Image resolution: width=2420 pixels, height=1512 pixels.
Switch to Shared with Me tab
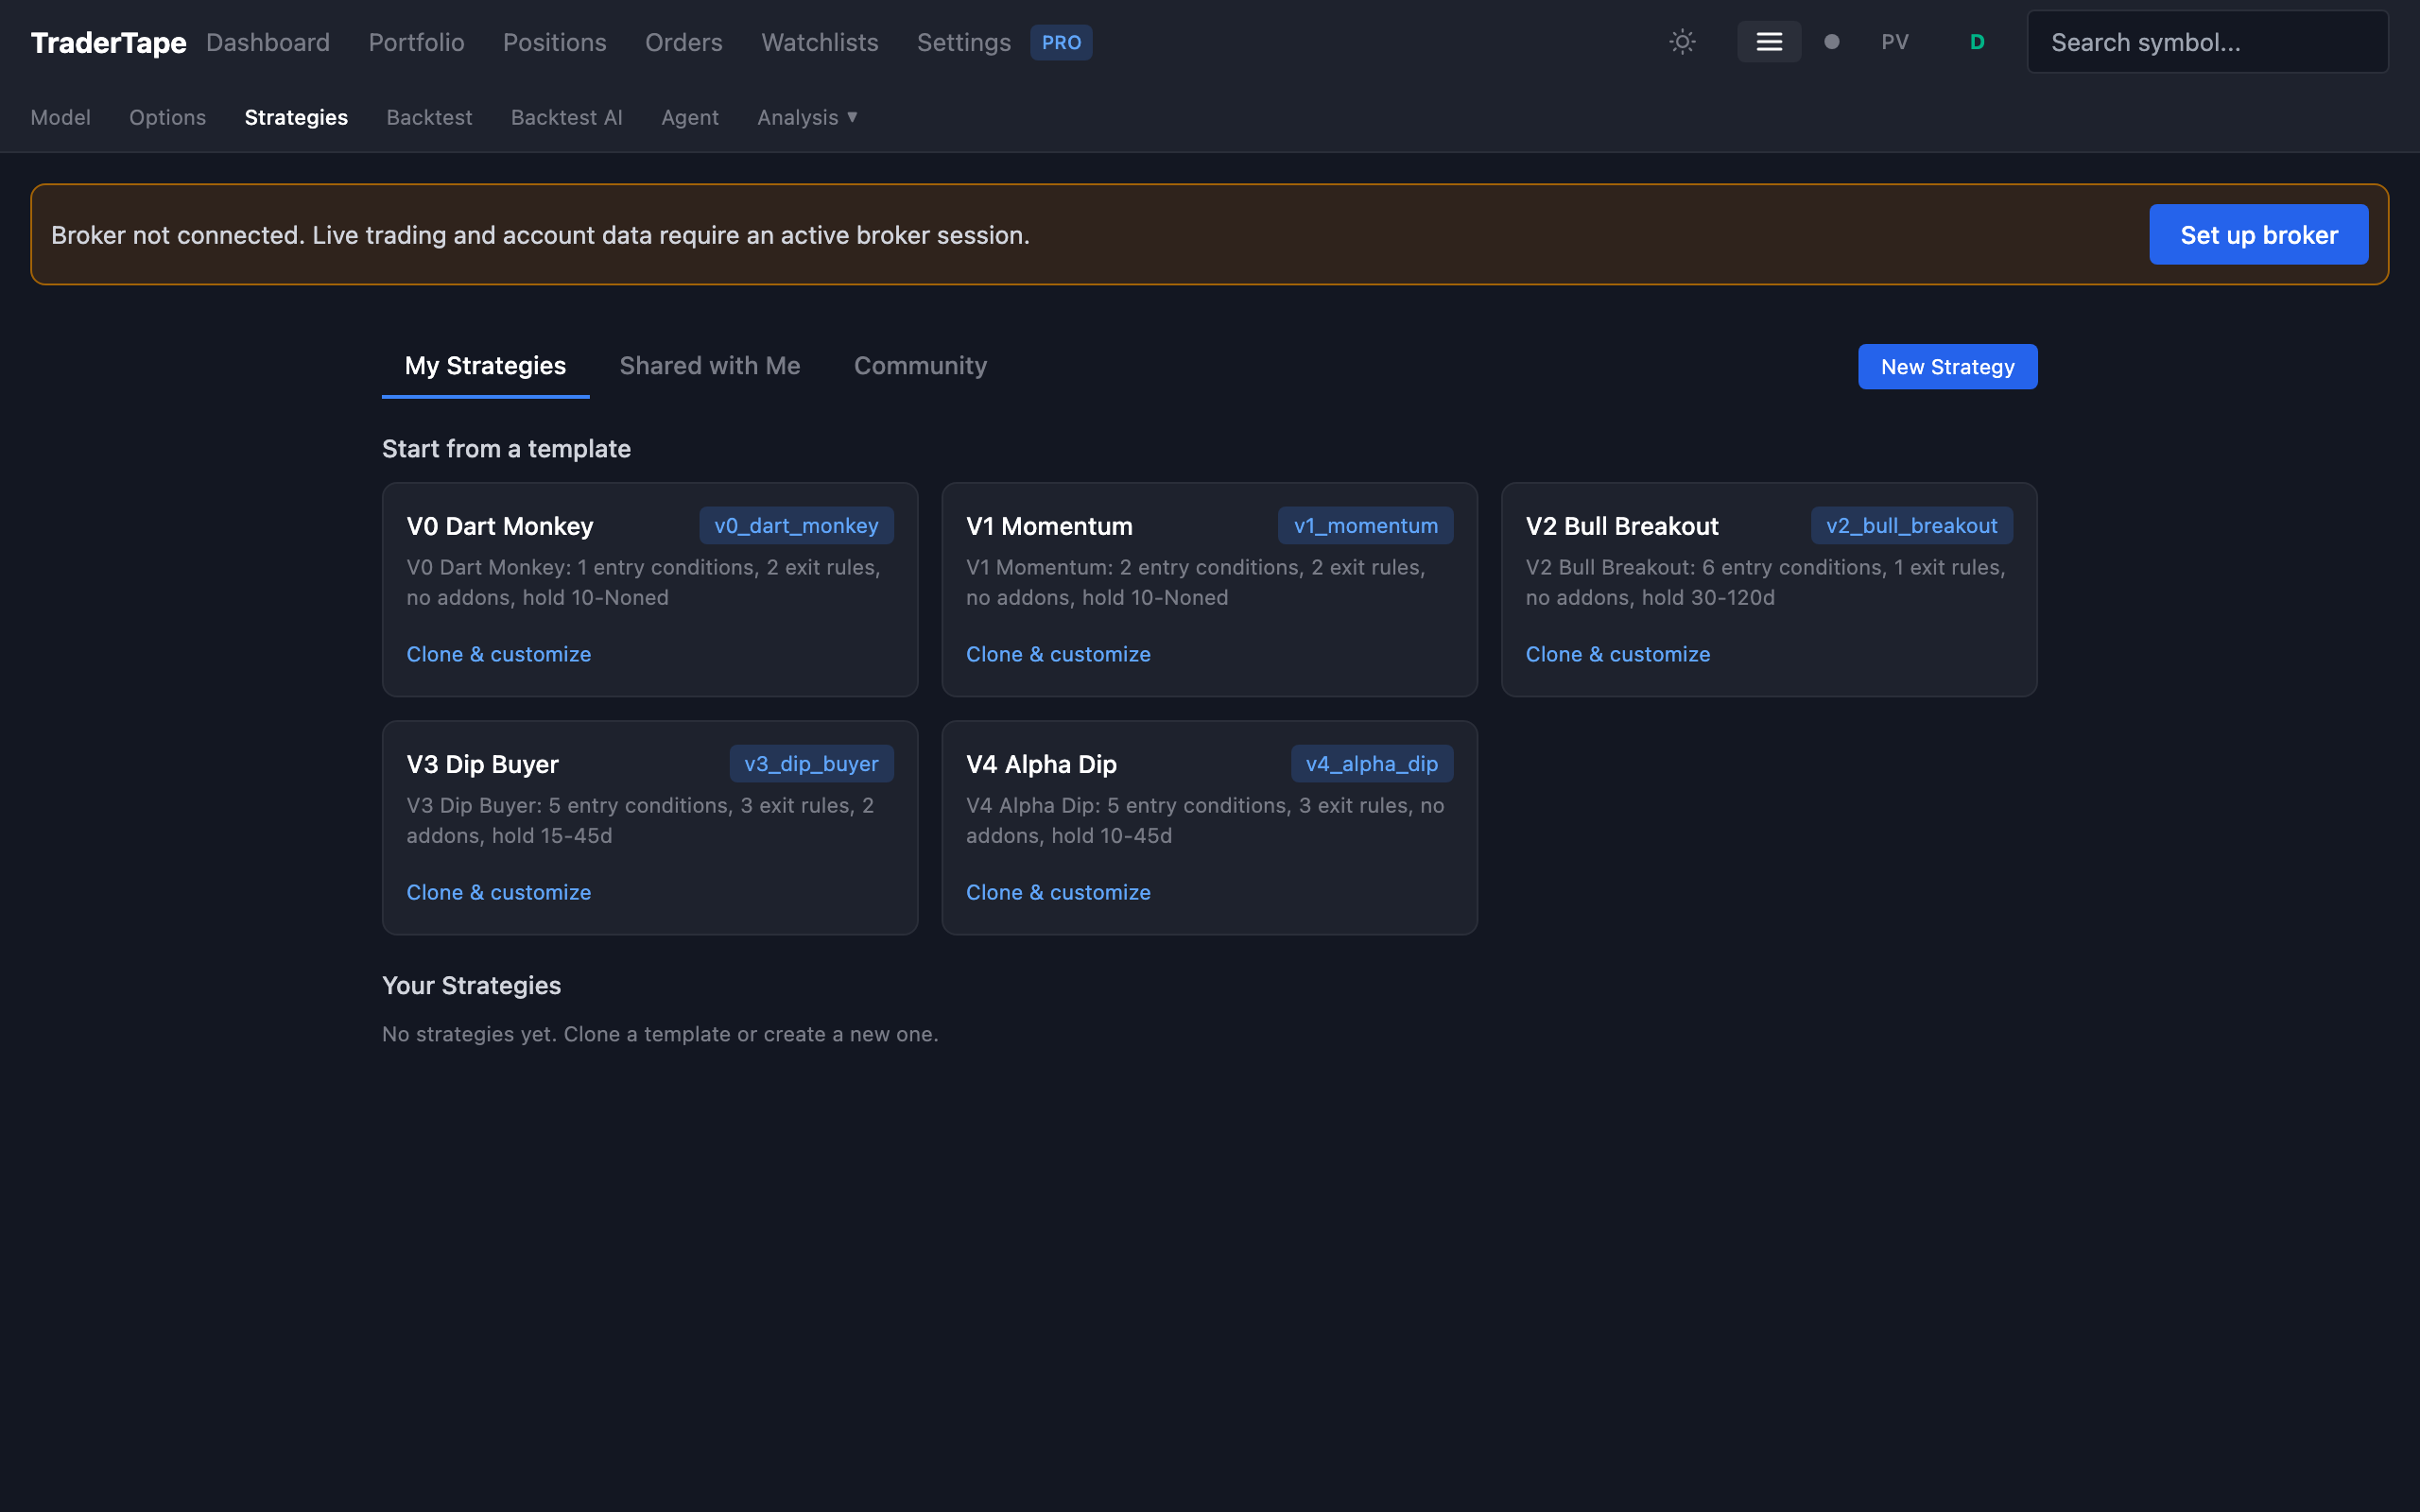(709, 366)
